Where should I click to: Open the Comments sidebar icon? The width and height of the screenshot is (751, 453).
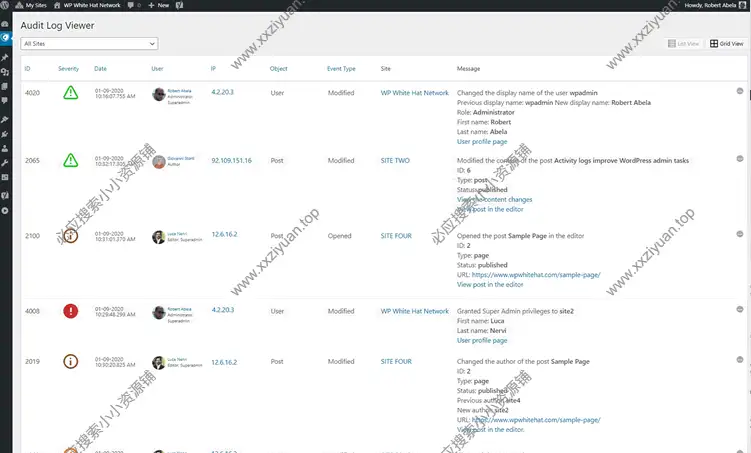point(5,101)
